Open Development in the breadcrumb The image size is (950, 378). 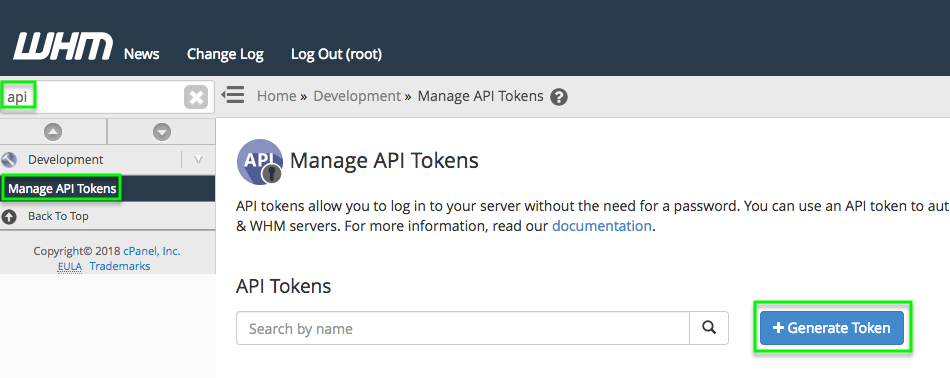(357, 96)
